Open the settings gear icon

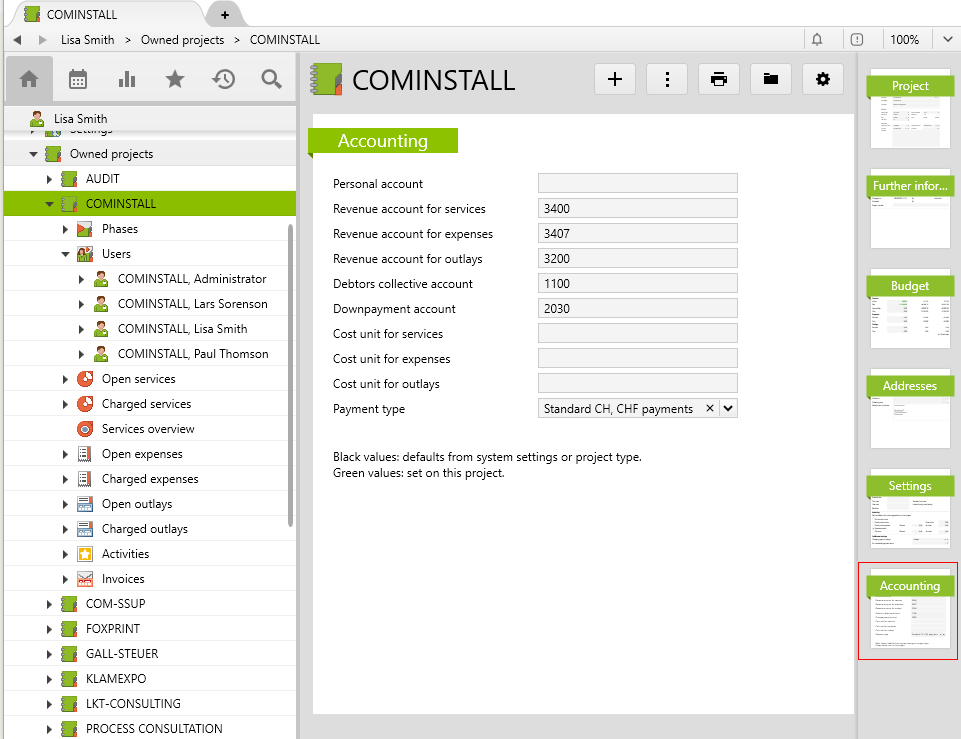(x=822, y=79)
